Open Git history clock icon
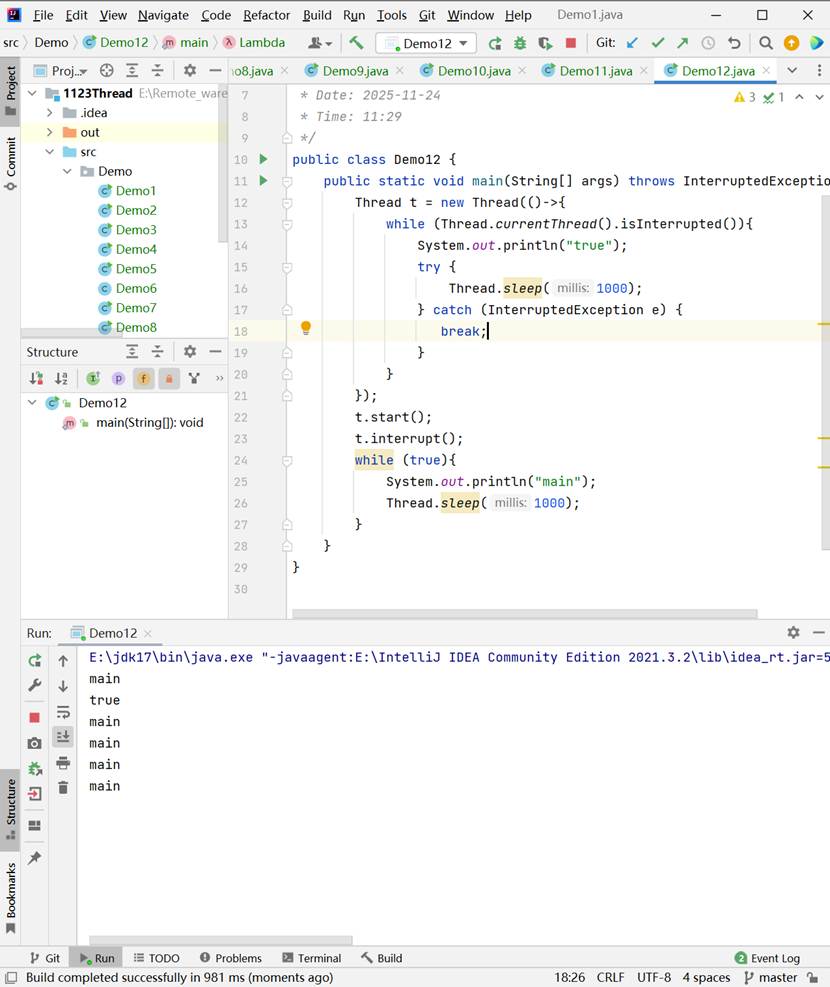This screenshot has width=830, height=987. coord(708,43)
